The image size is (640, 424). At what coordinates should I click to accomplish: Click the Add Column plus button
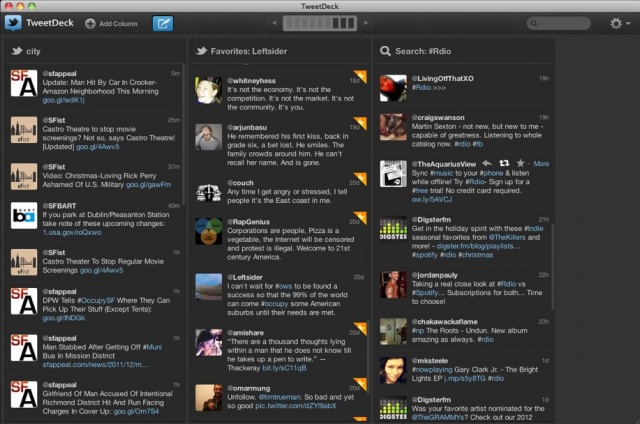90,24
